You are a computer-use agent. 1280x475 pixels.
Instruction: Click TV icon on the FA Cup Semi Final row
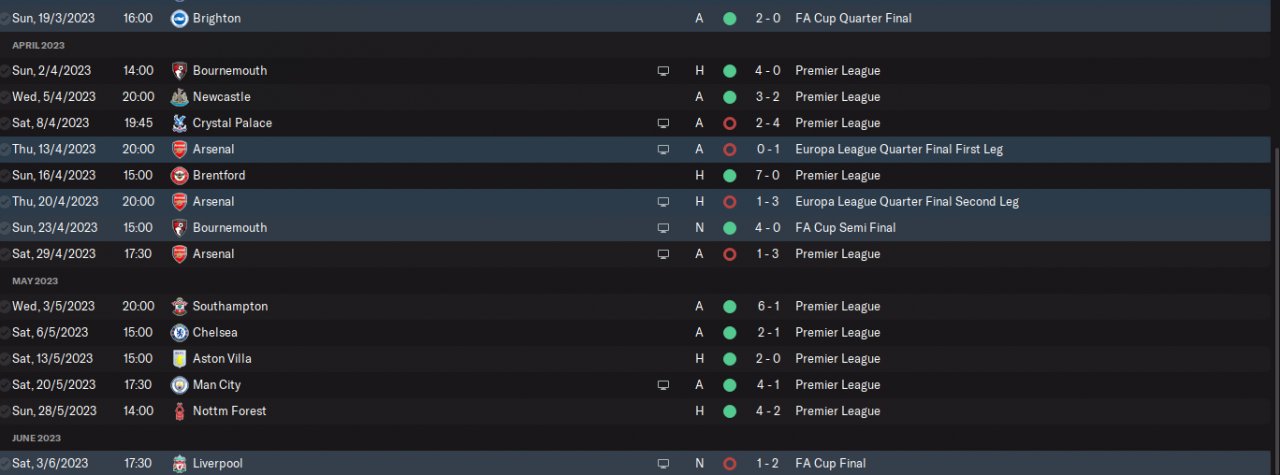pos(662,228)
